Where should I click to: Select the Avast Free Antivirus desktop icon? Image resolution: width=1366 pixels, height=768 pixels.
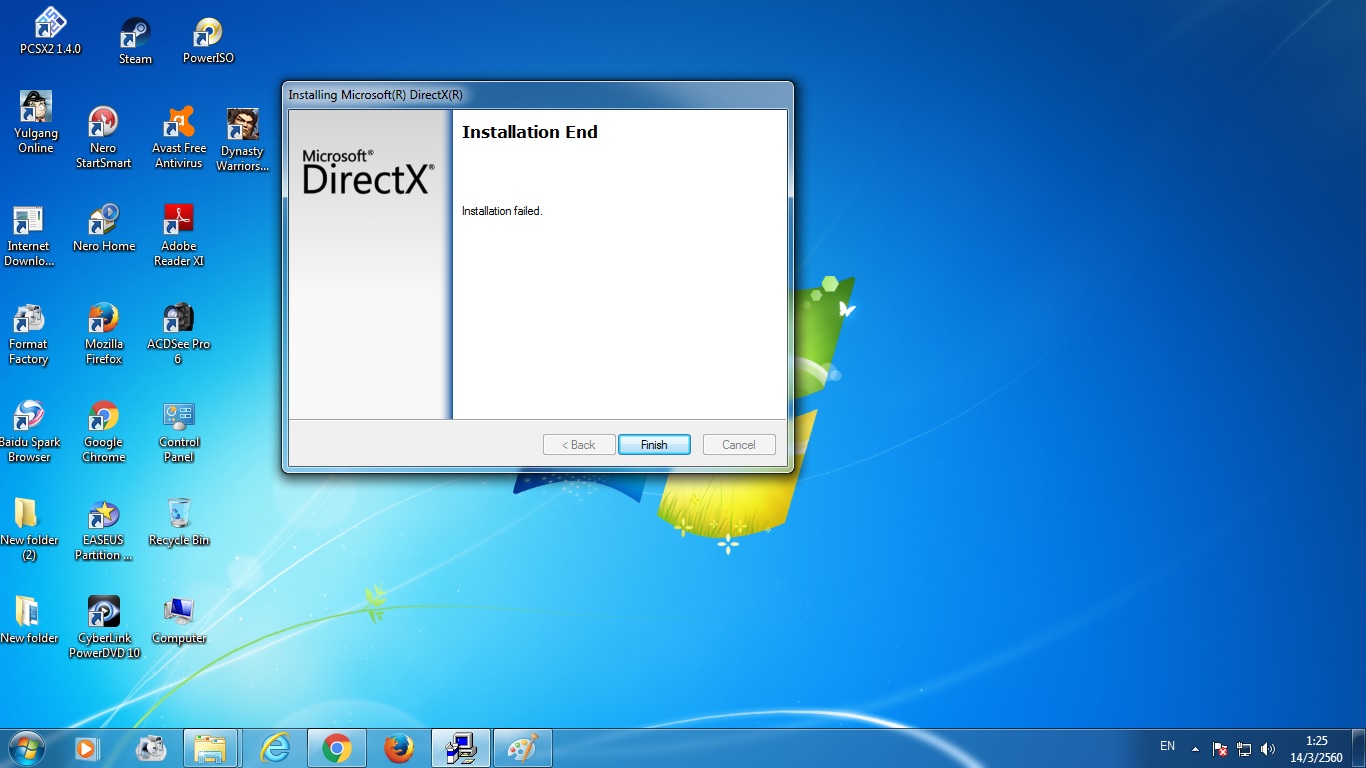(x=179, y=137)
